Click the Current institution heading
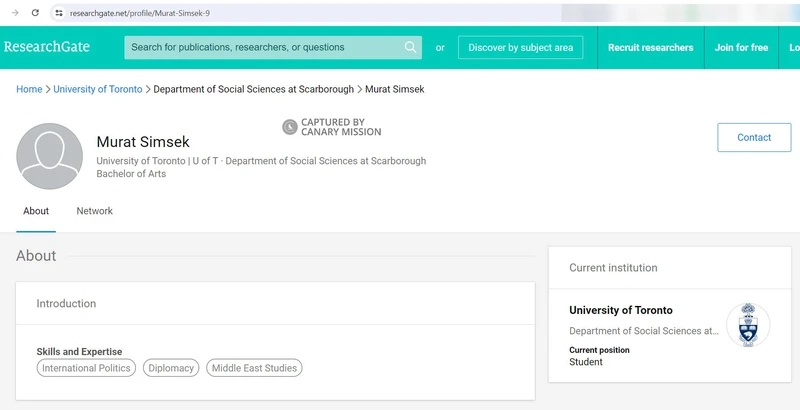 point(613,268)
